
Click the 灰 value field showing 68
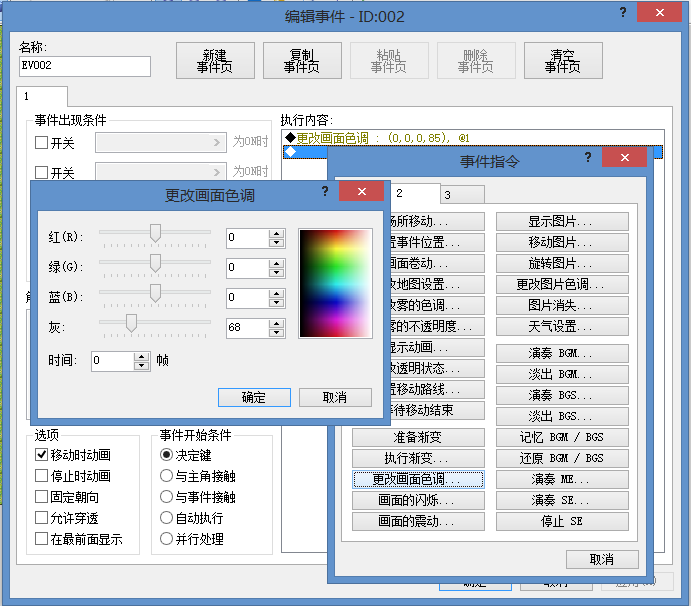click(x=248, y=328)
